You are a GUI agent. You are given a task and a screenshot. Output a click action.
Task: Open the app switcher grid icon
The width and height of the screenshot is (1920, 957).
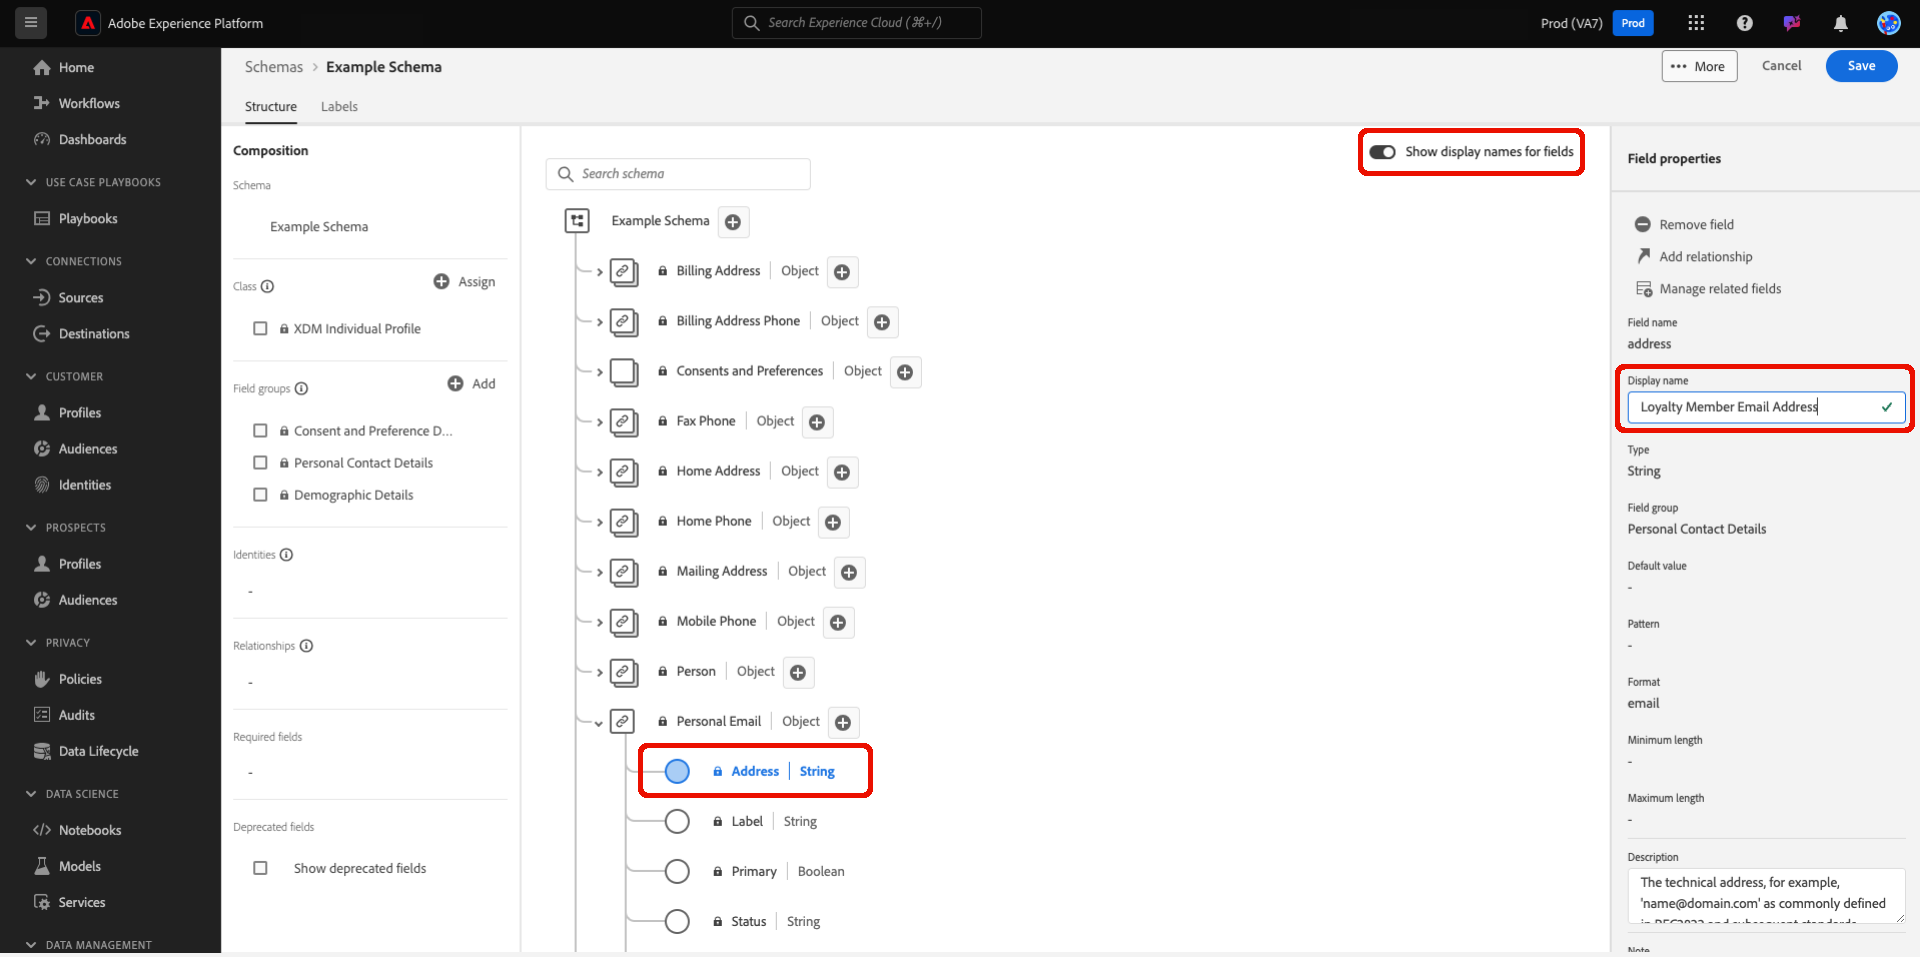pos(1696,23)
